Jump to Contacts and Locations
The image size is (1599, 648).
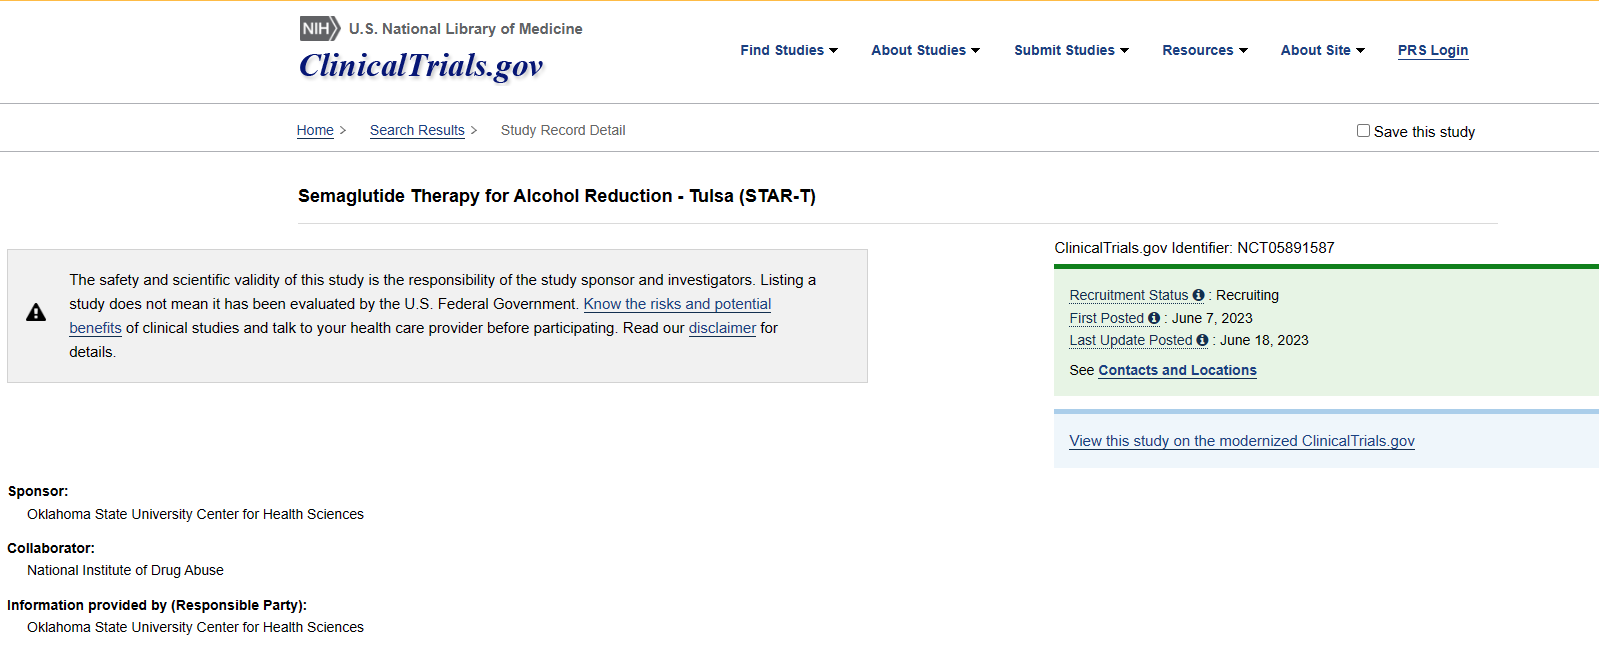[x=1177, y=370]
